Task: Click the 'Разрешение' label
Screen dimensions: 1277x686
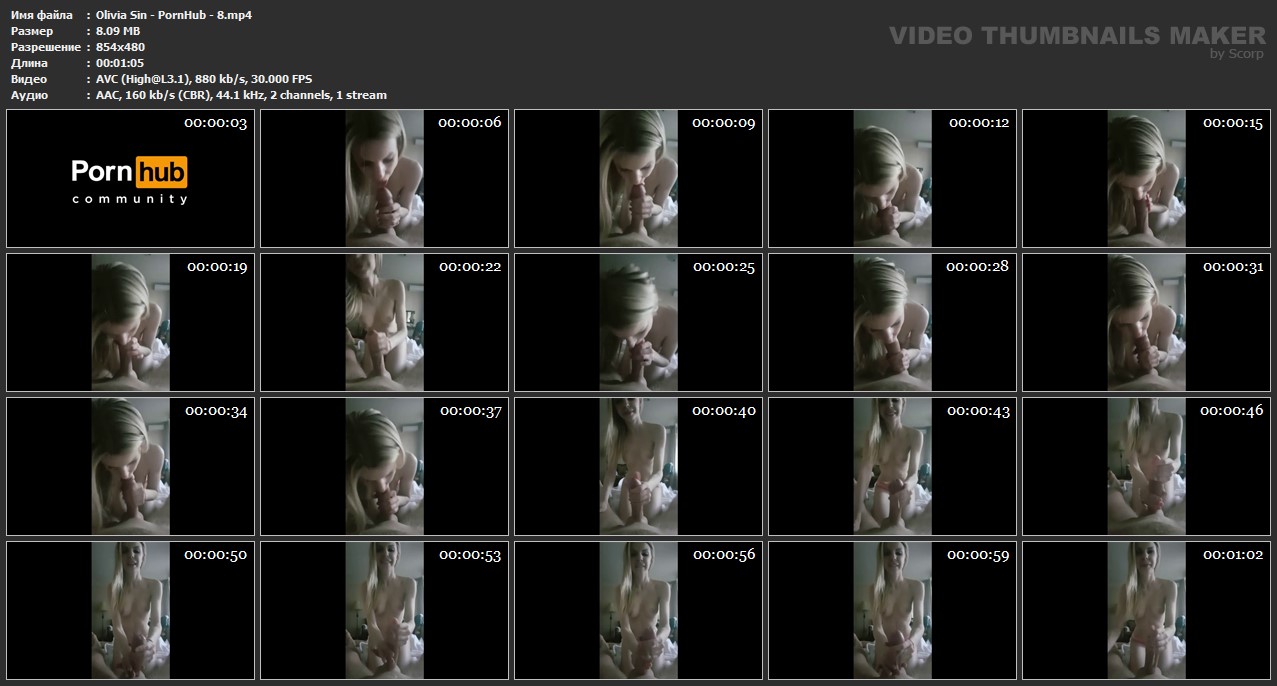Action: 45,47
